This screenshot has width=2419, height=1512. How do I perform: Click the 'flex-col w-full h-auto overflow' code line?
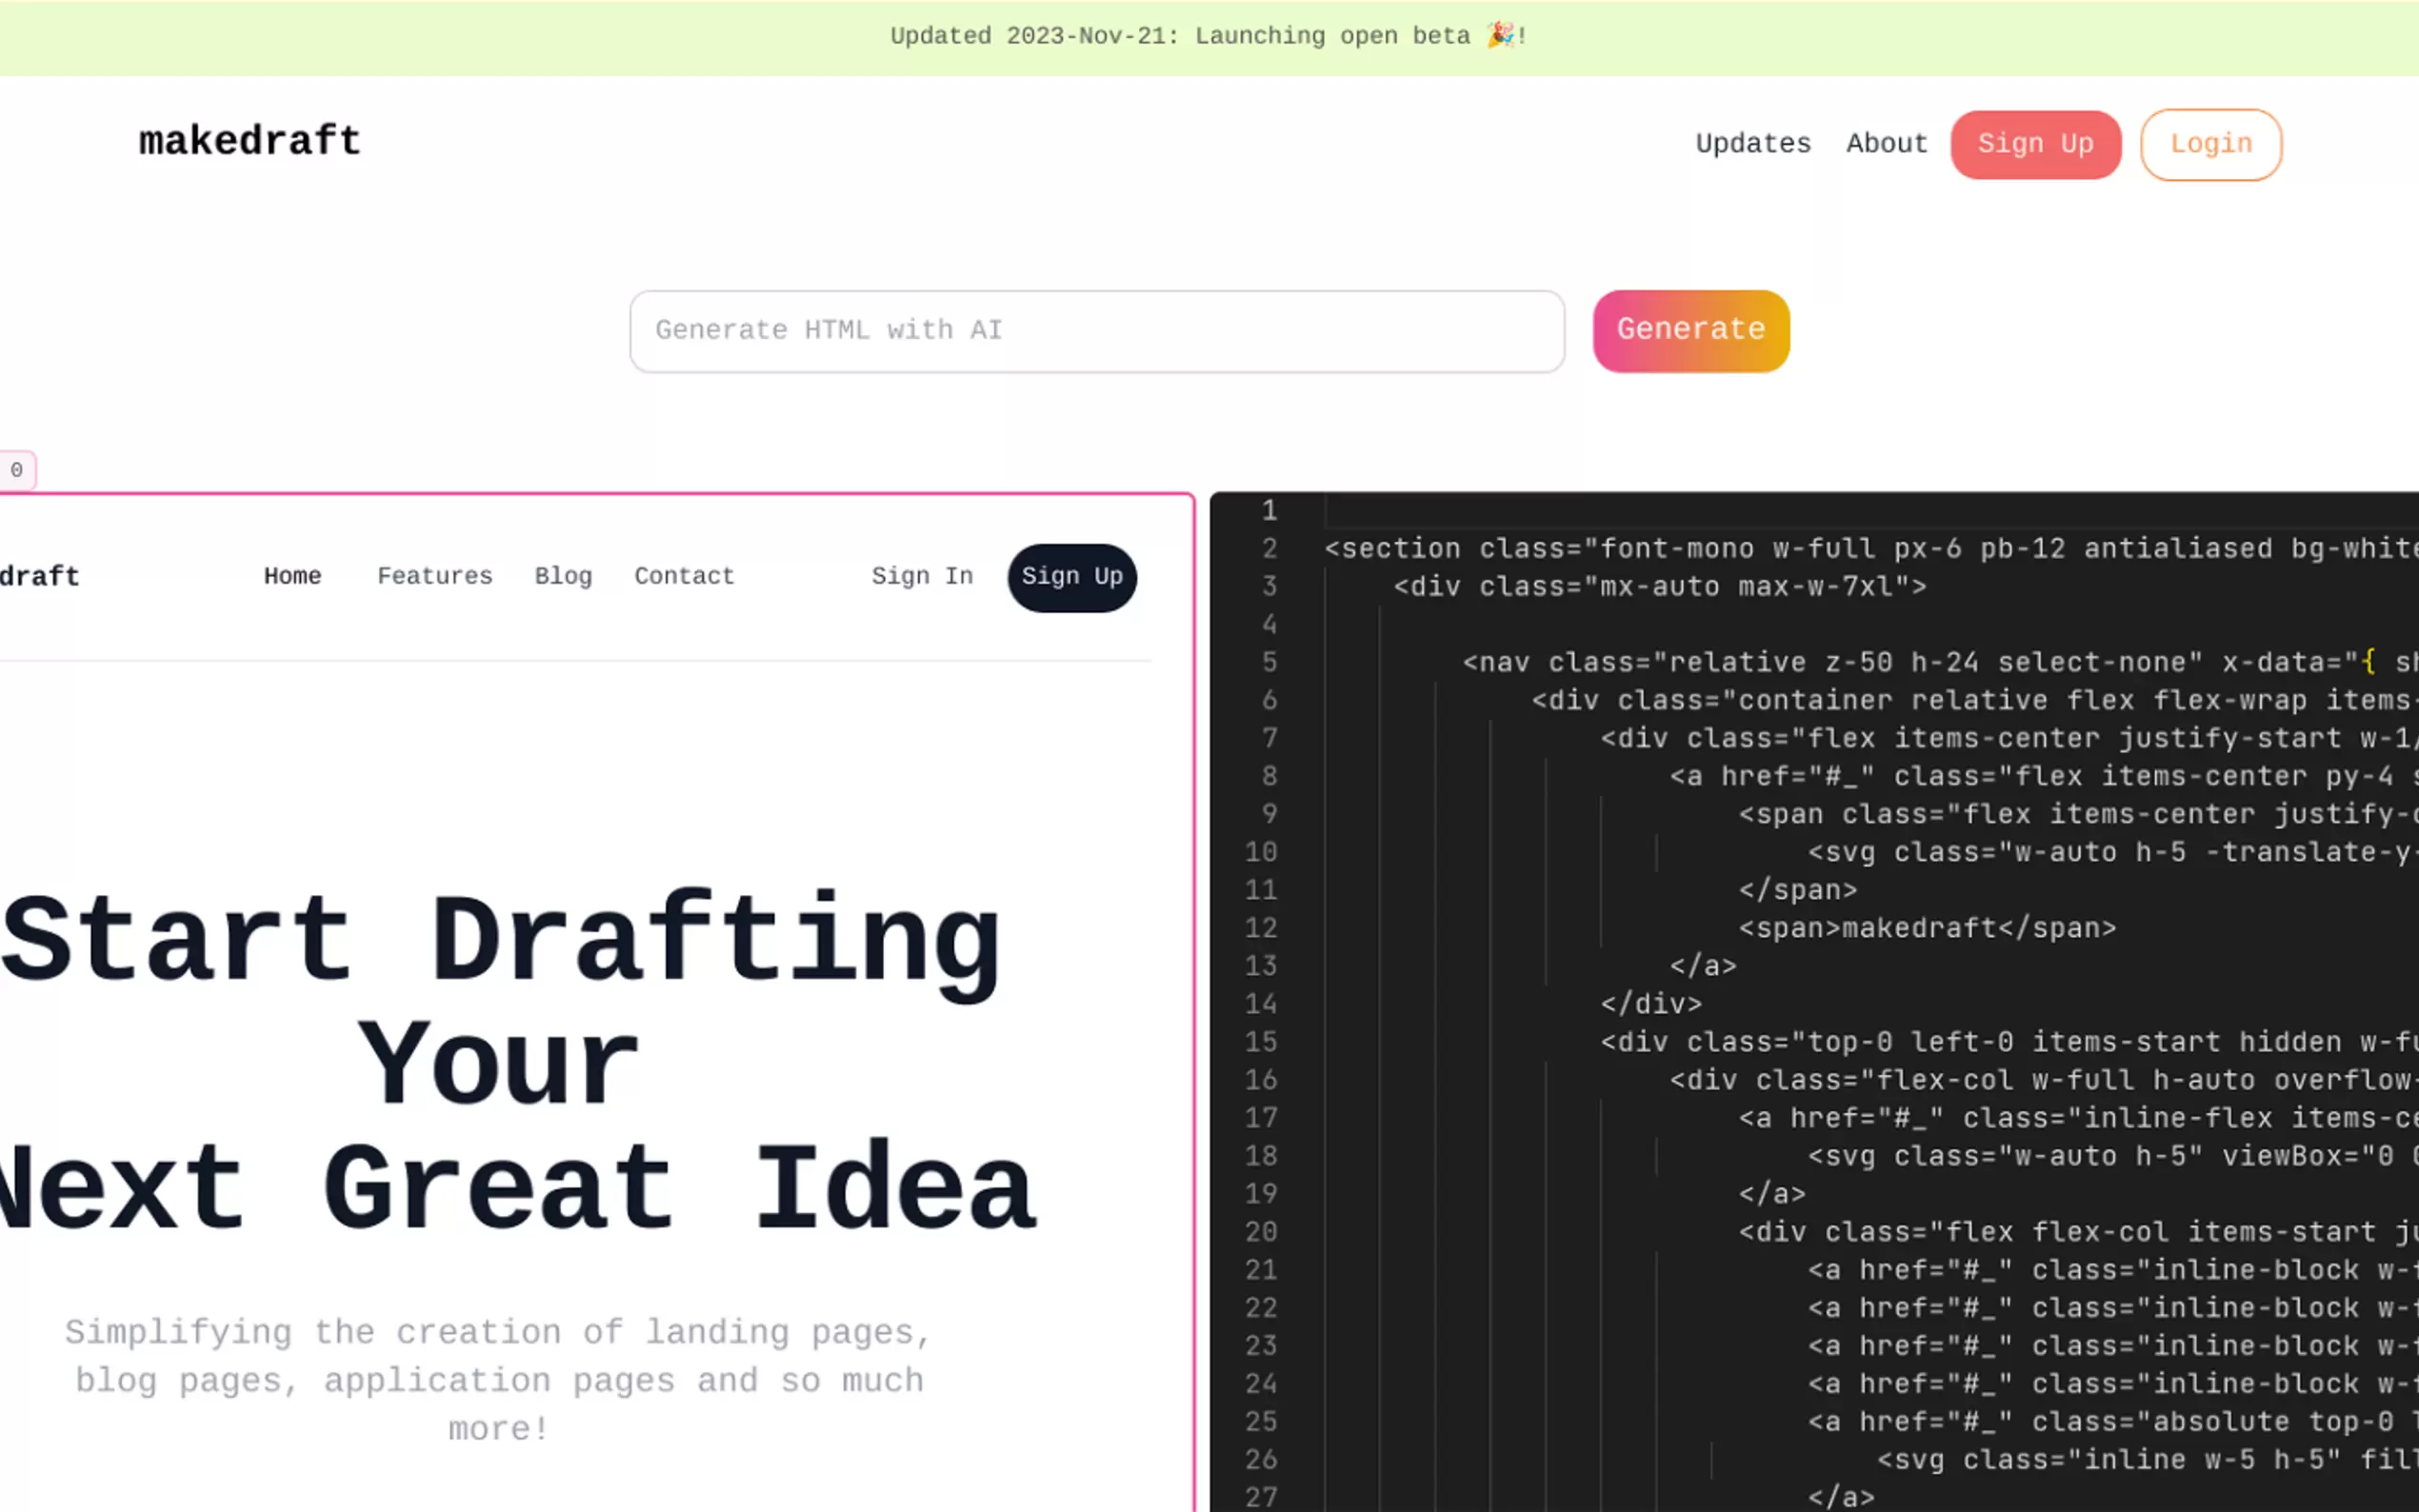(2044, 1081)
